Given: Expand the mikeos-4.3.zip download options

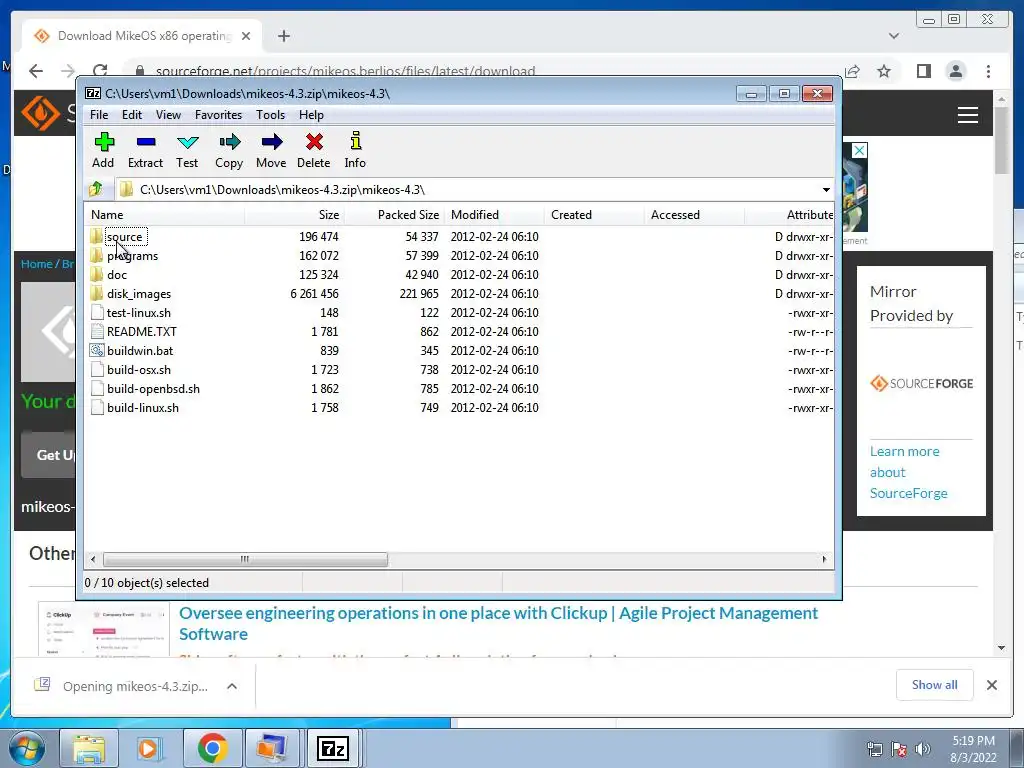Looking at the screenshot, I should [232, 686].
